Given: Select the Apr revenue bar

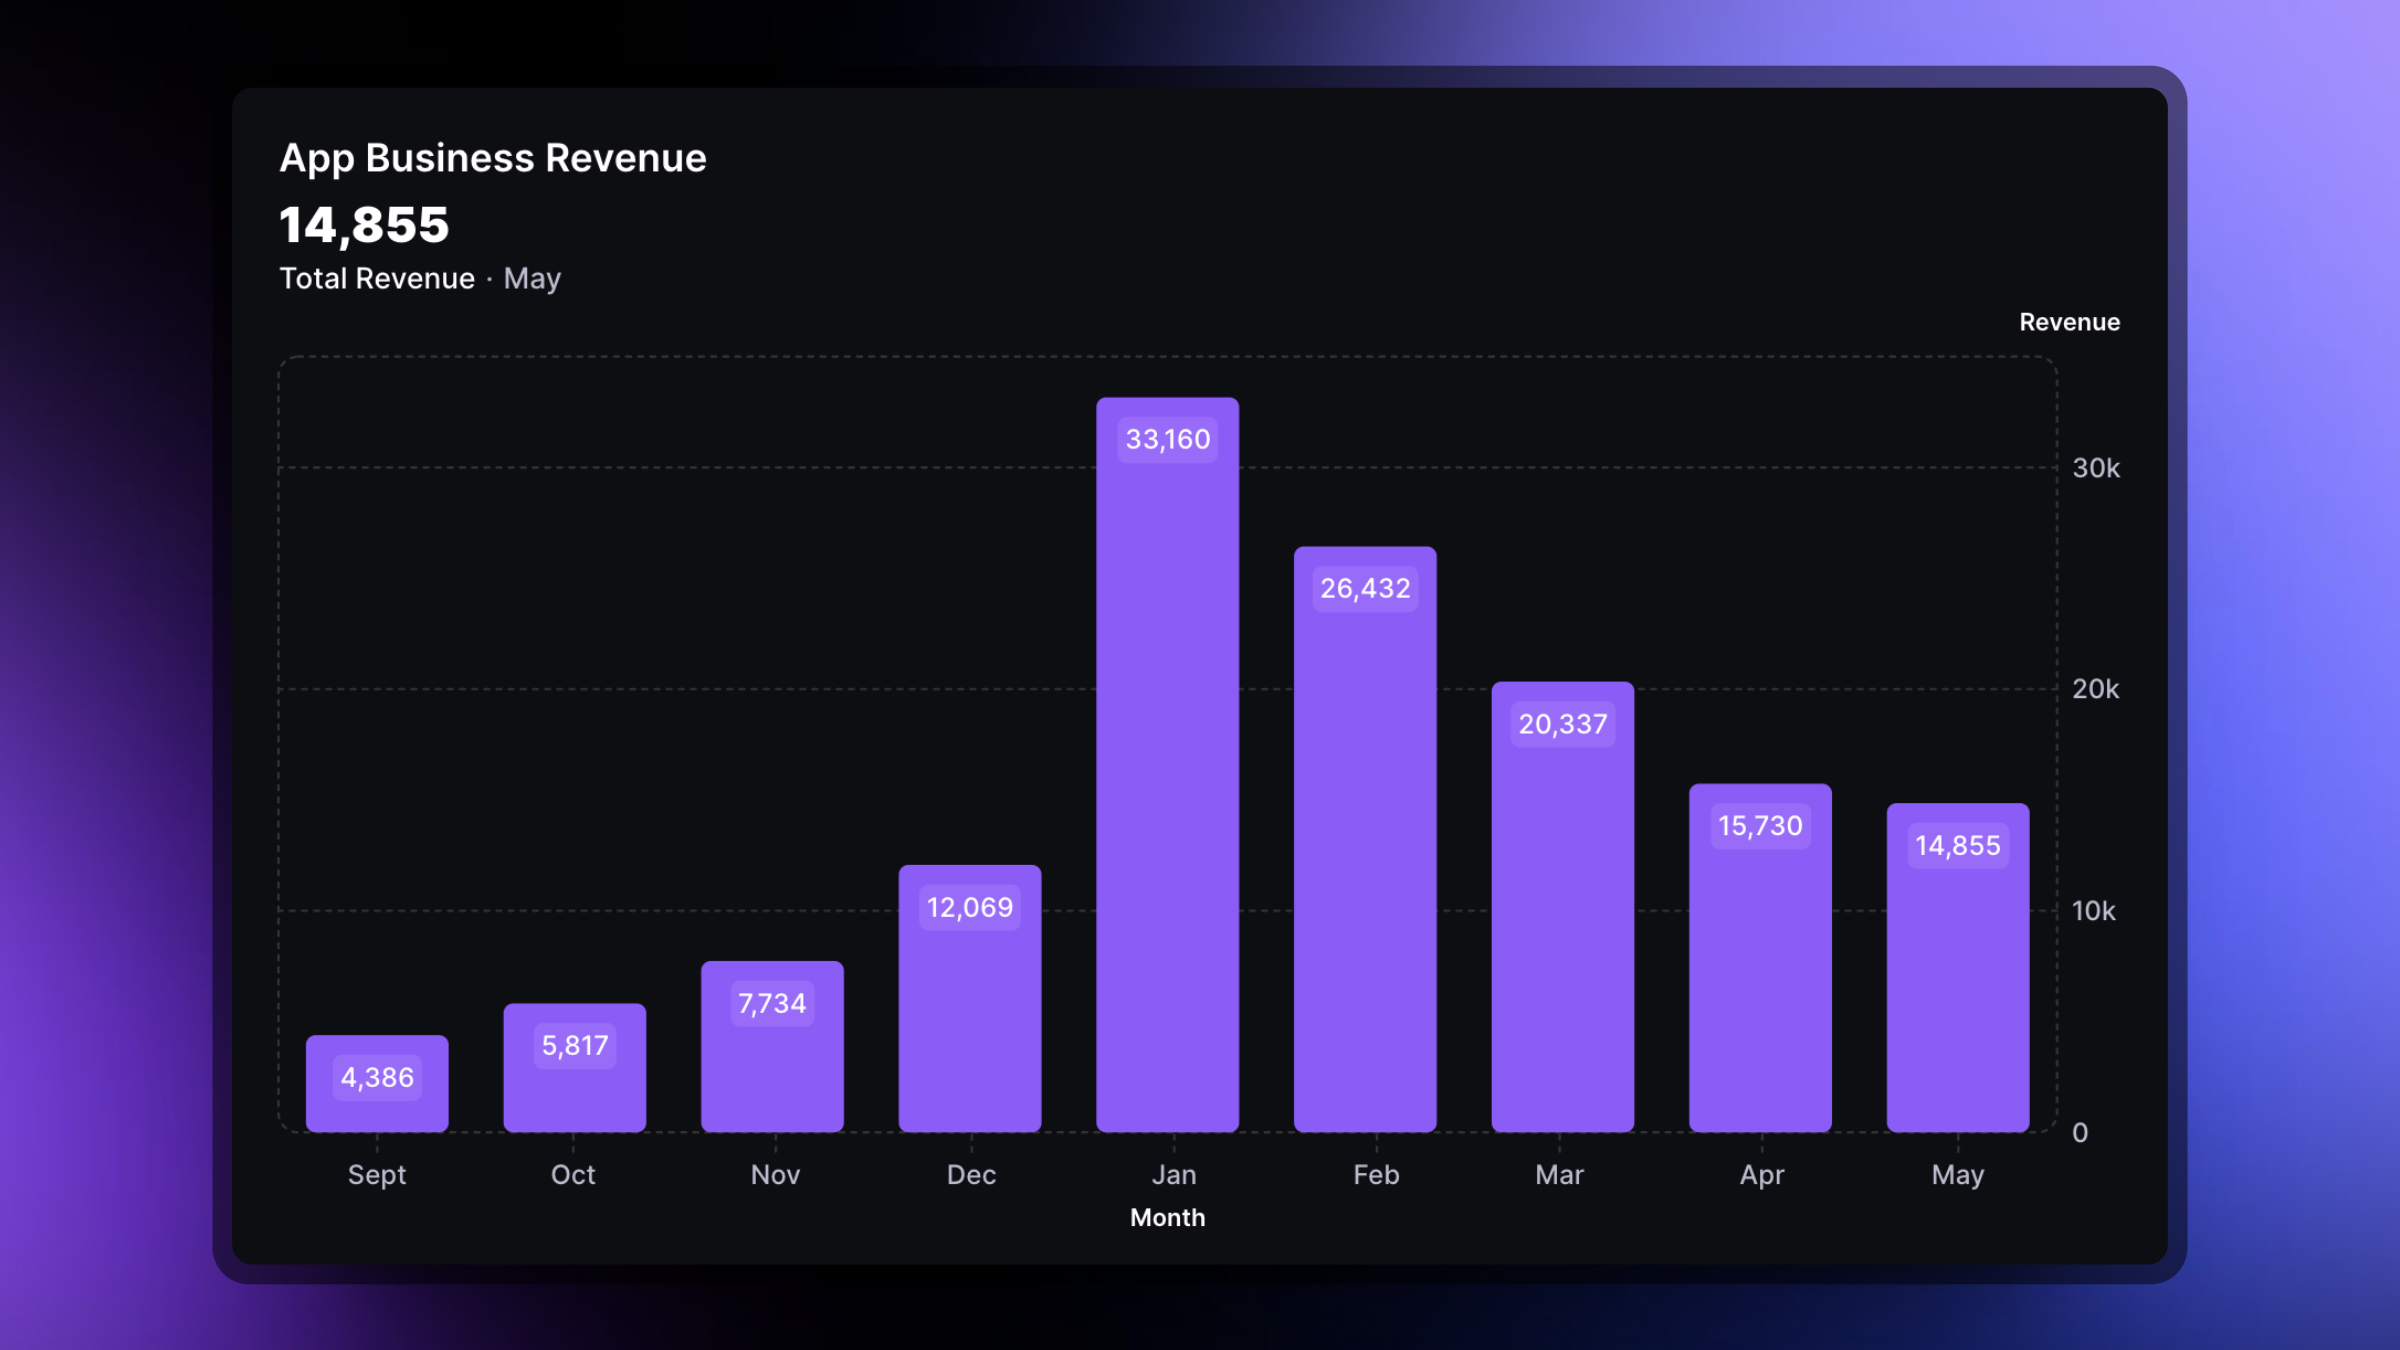Looking at the screenshot, I should click(1761, 958).
